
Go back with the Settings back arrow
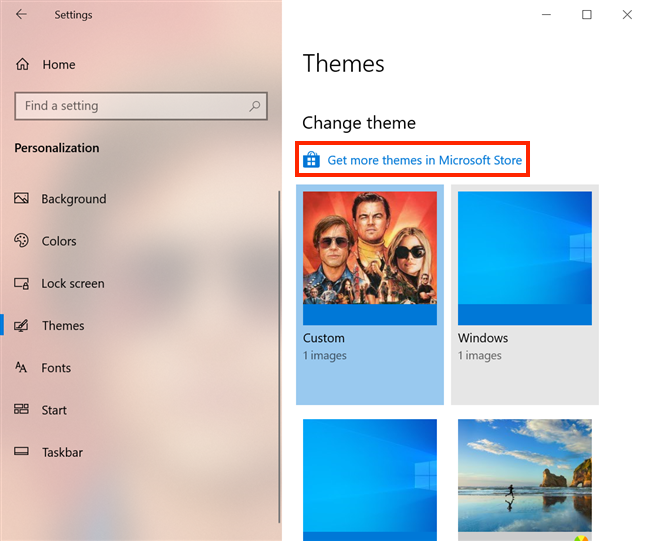[21, 14]
